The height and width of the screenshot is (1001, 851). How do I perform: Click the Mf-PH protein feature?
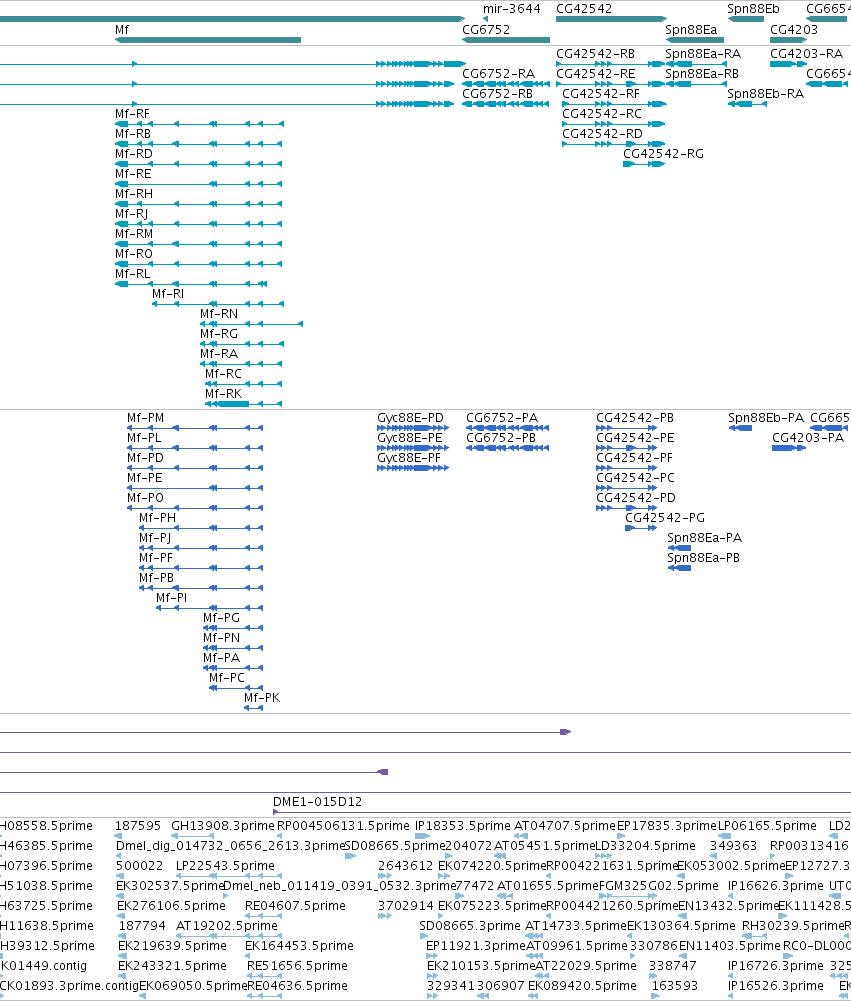pyautogui.click(x=201, y=528)
